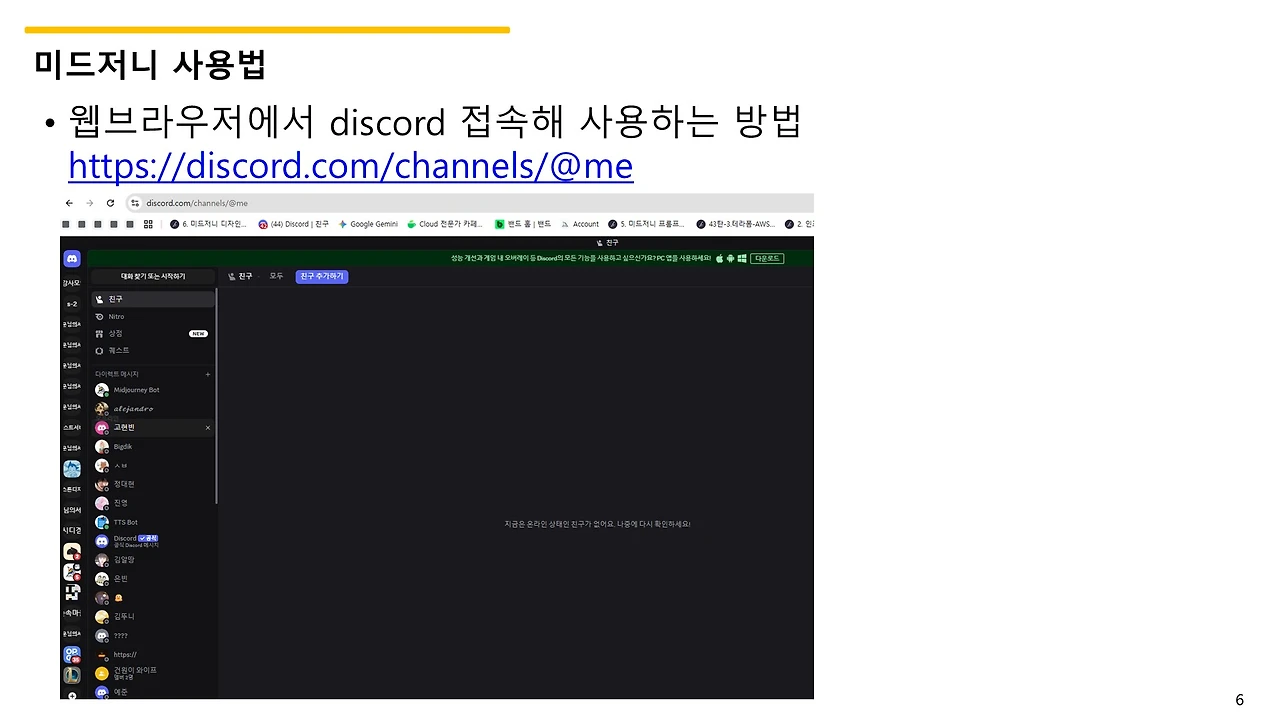Click the 대화 찾기 또는 시작하기 search field

pos(153,276)
